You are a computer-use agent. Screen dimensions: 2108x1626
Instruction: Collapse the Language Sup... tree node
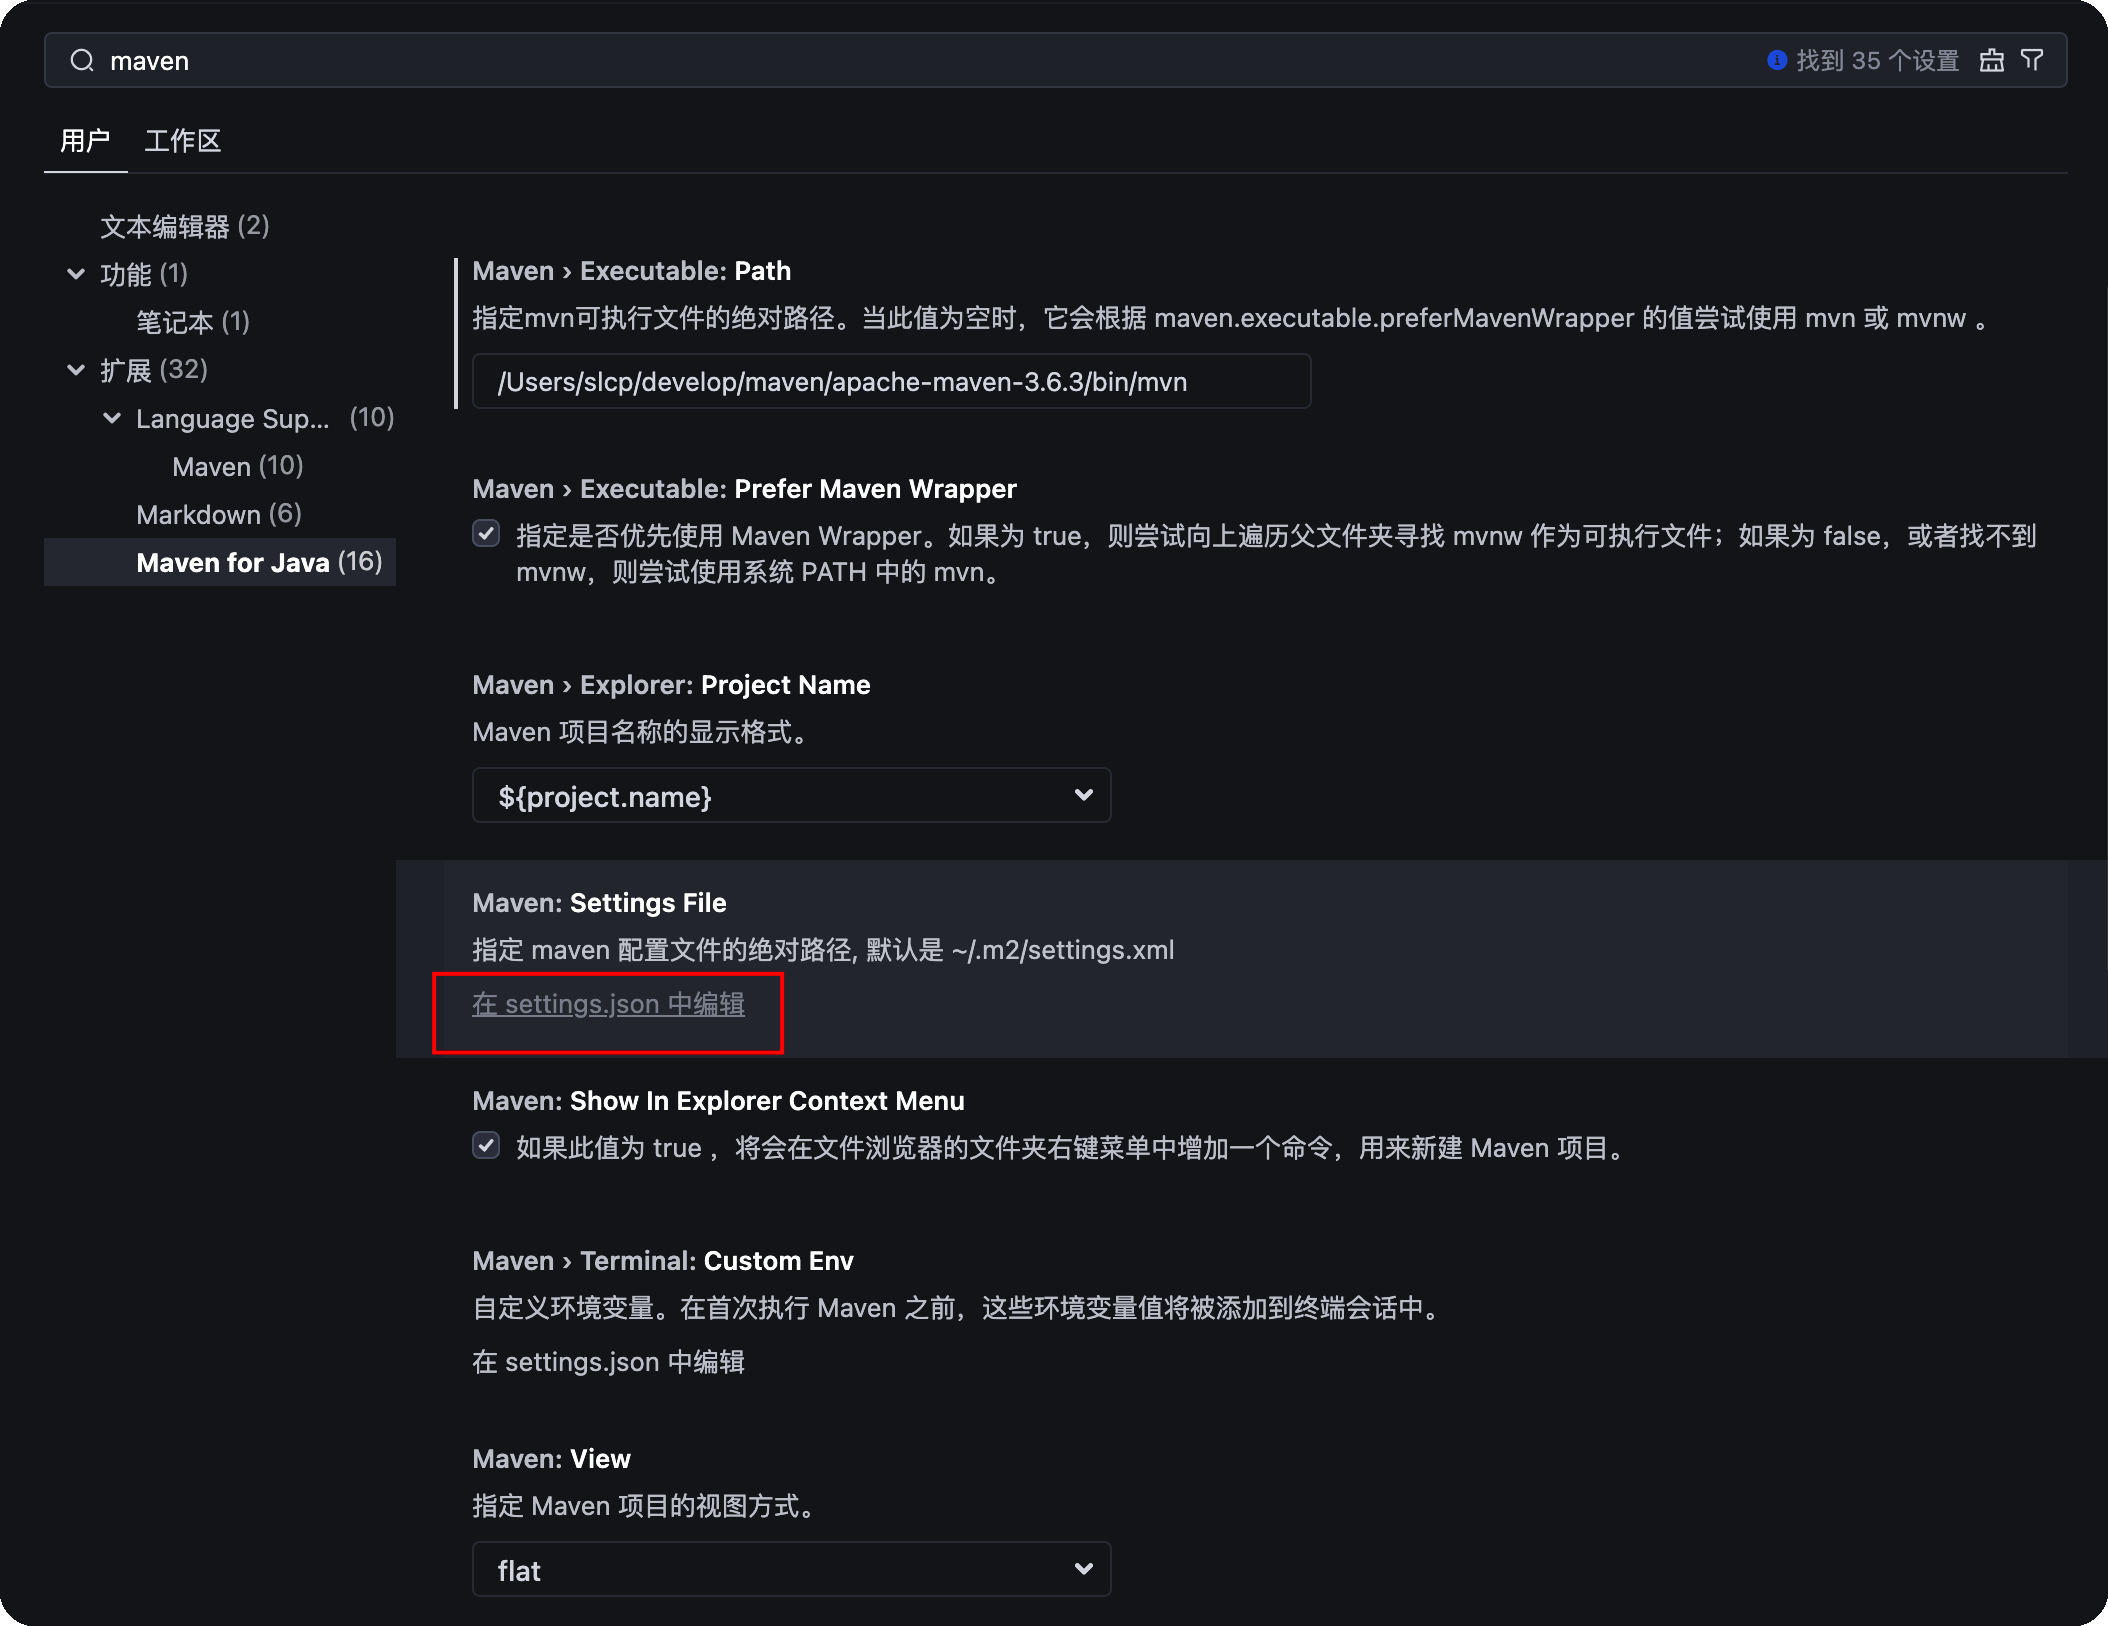pos(112,418)
